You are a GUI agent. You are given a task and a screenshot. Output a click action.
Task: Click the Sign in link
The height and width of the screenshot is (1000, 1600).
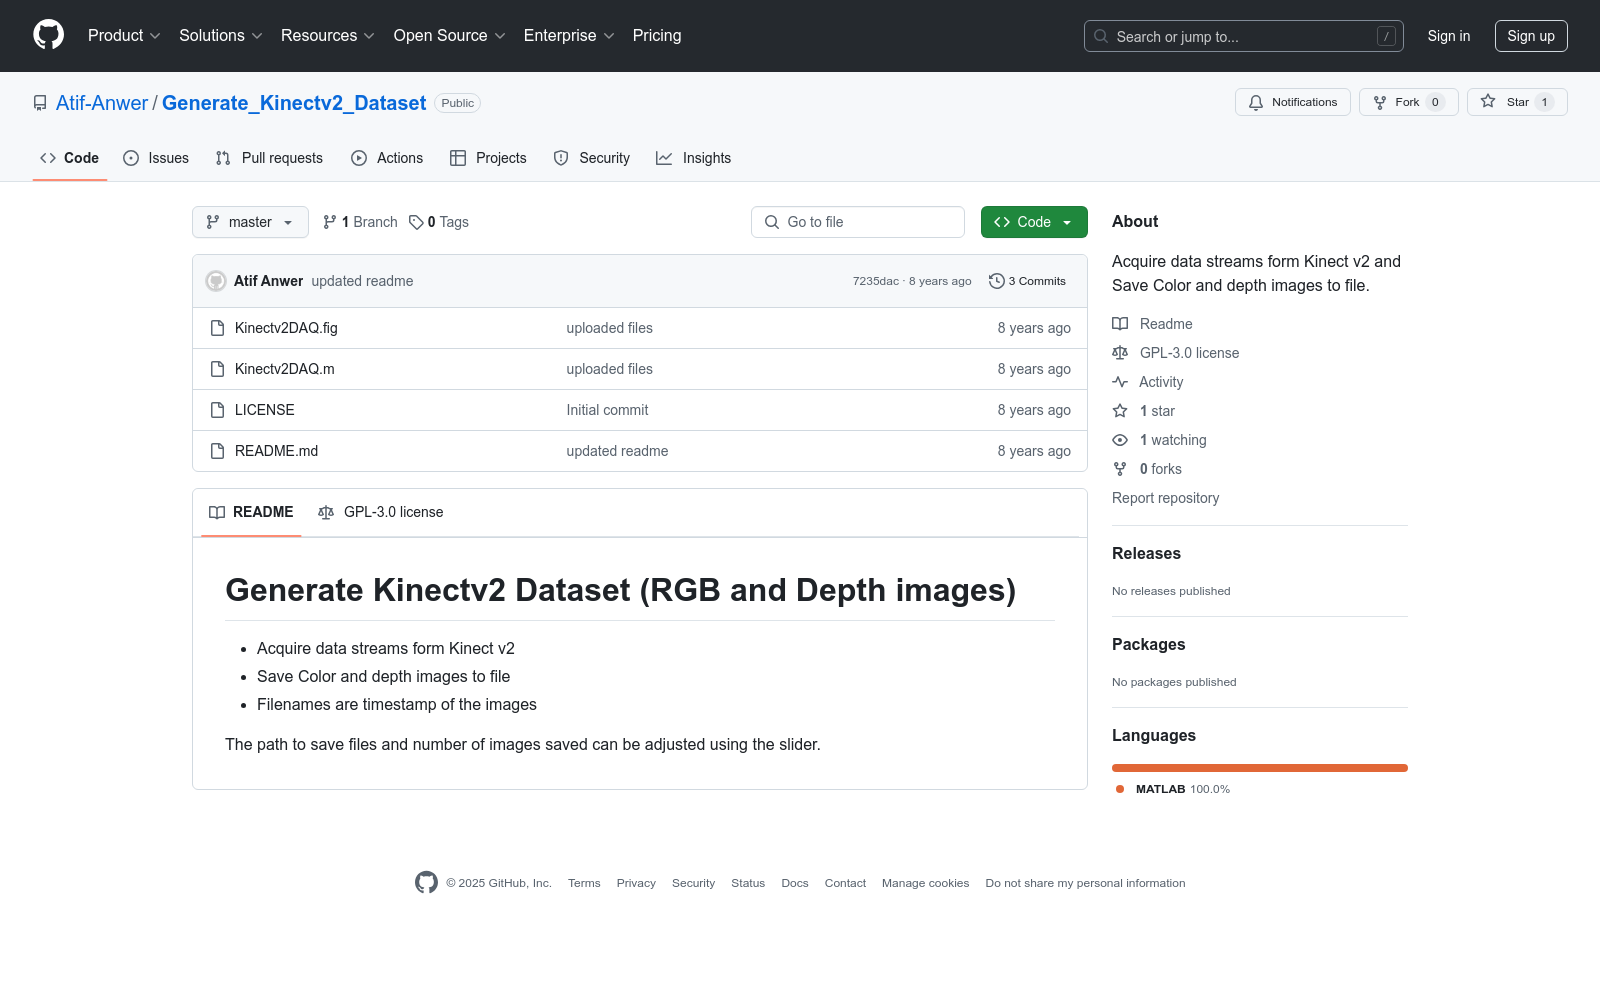click(1449, 36)
